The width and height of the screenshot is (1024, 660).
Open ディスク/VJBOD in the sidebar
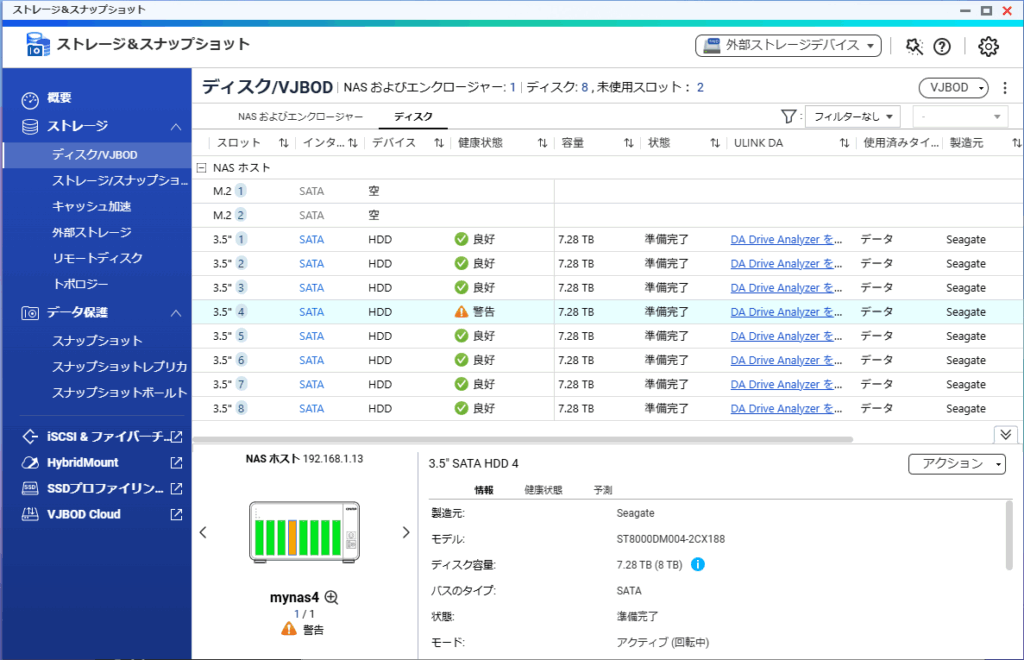(x=97, y=155)
